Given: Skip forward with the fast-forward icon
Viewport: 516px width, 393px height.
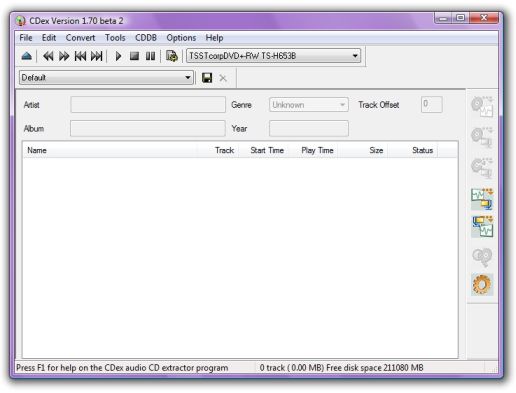Looking at the screenshot, I should click(64, 56).
